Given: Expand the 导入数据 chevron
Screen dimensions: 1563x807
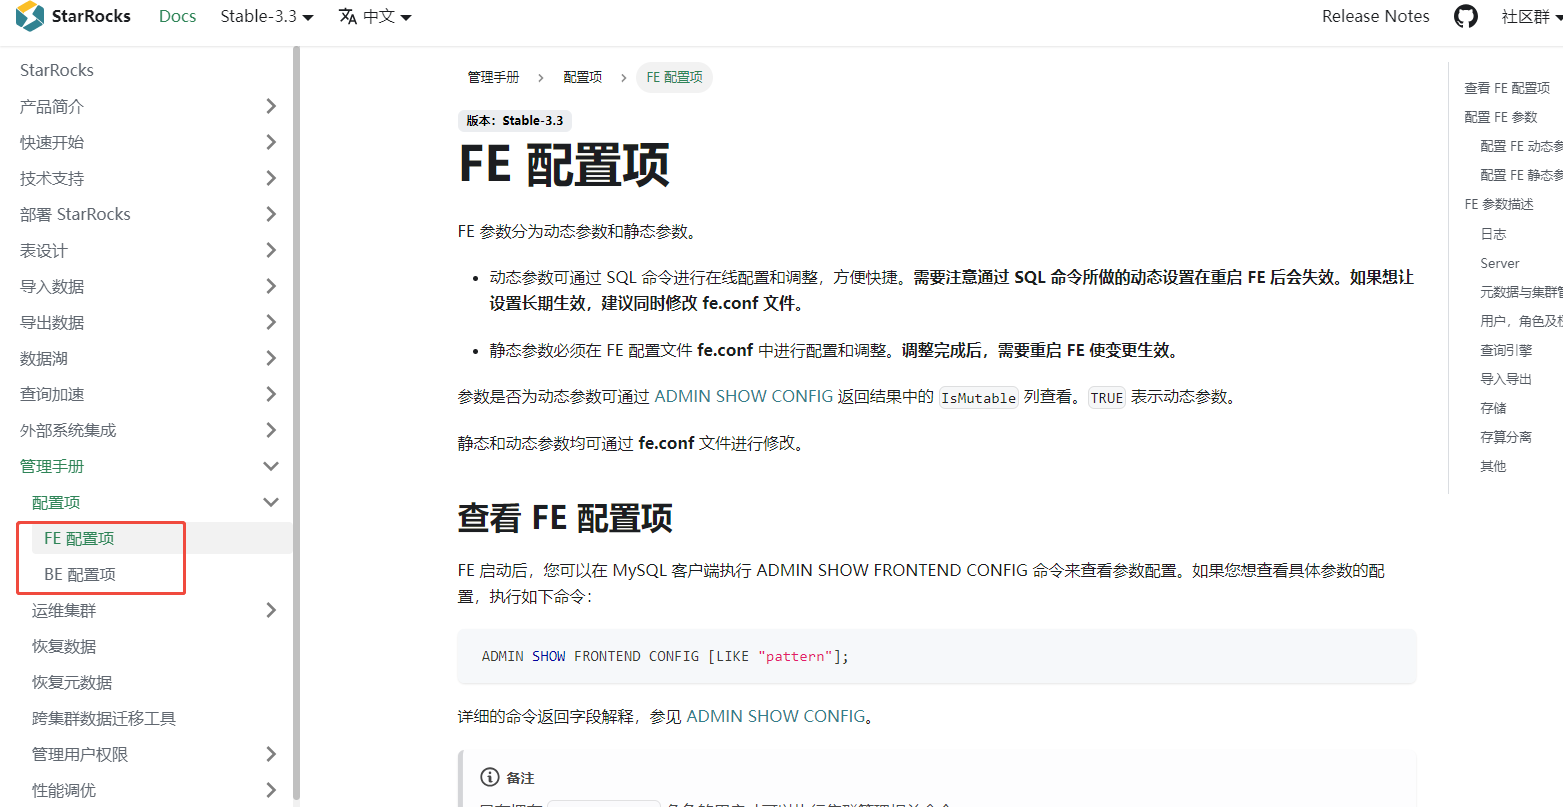Looking at the screenshot, I should 271,286.
